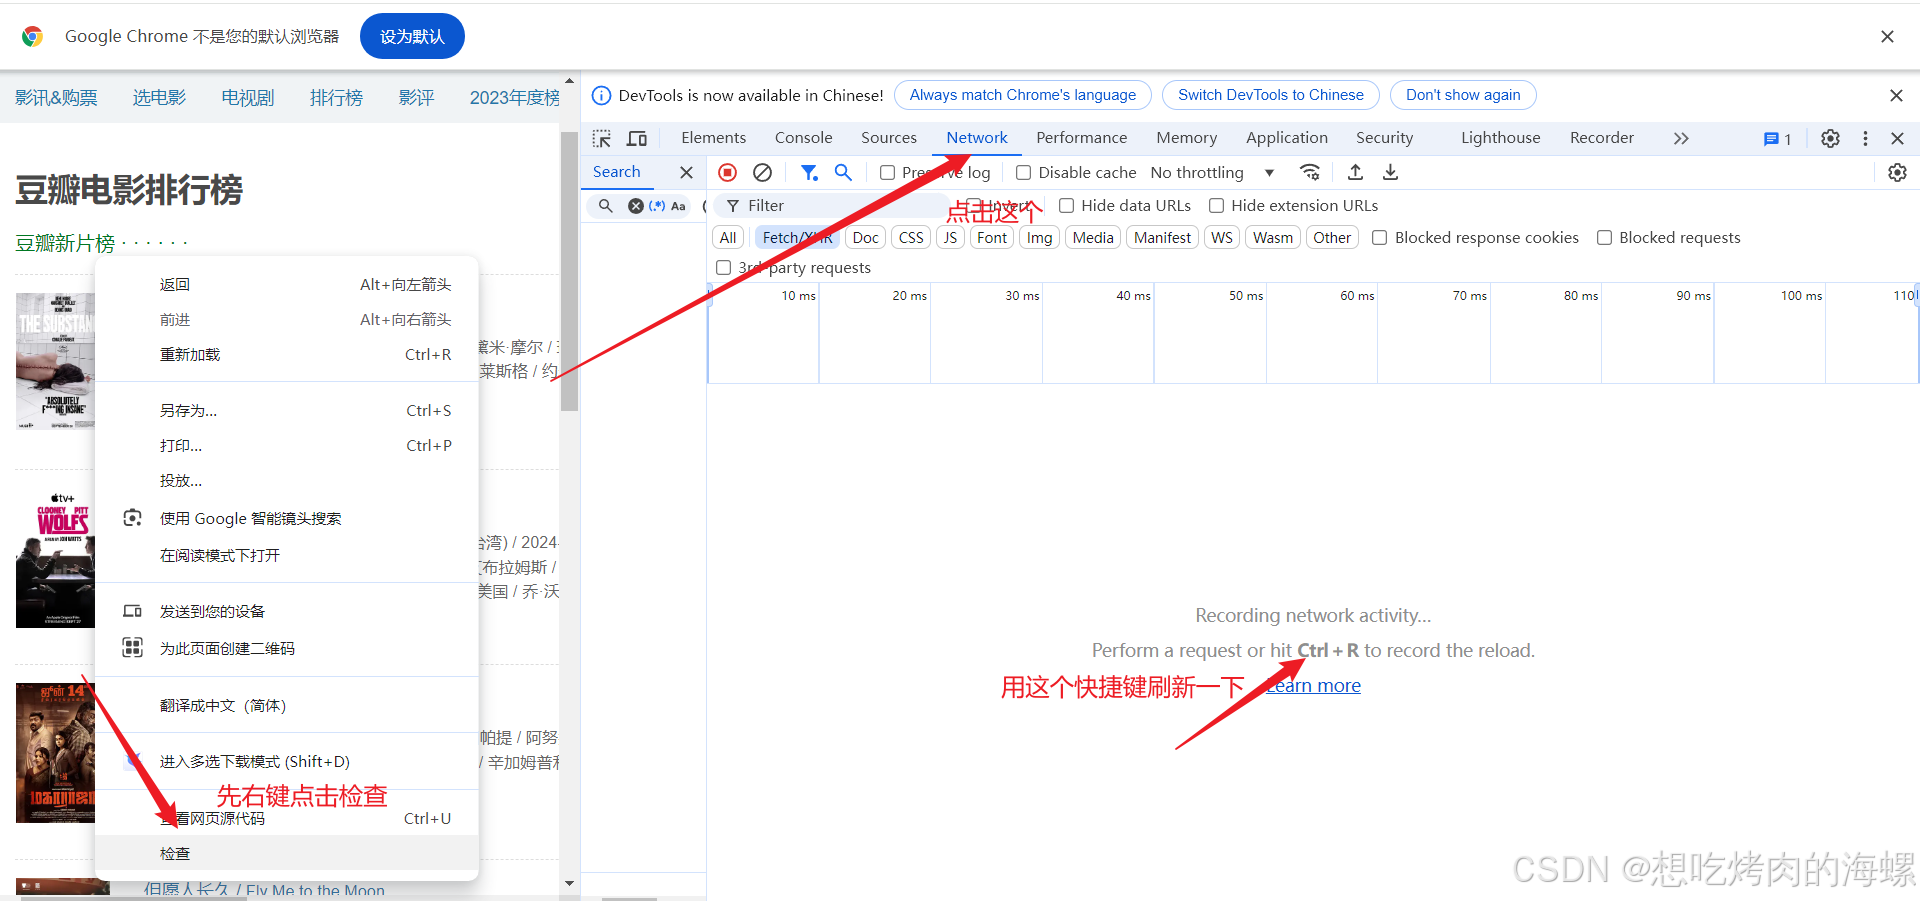Dismiss the DevTools language infobar
This screenshot has width=1920, height=901.
click(1896, 96)
